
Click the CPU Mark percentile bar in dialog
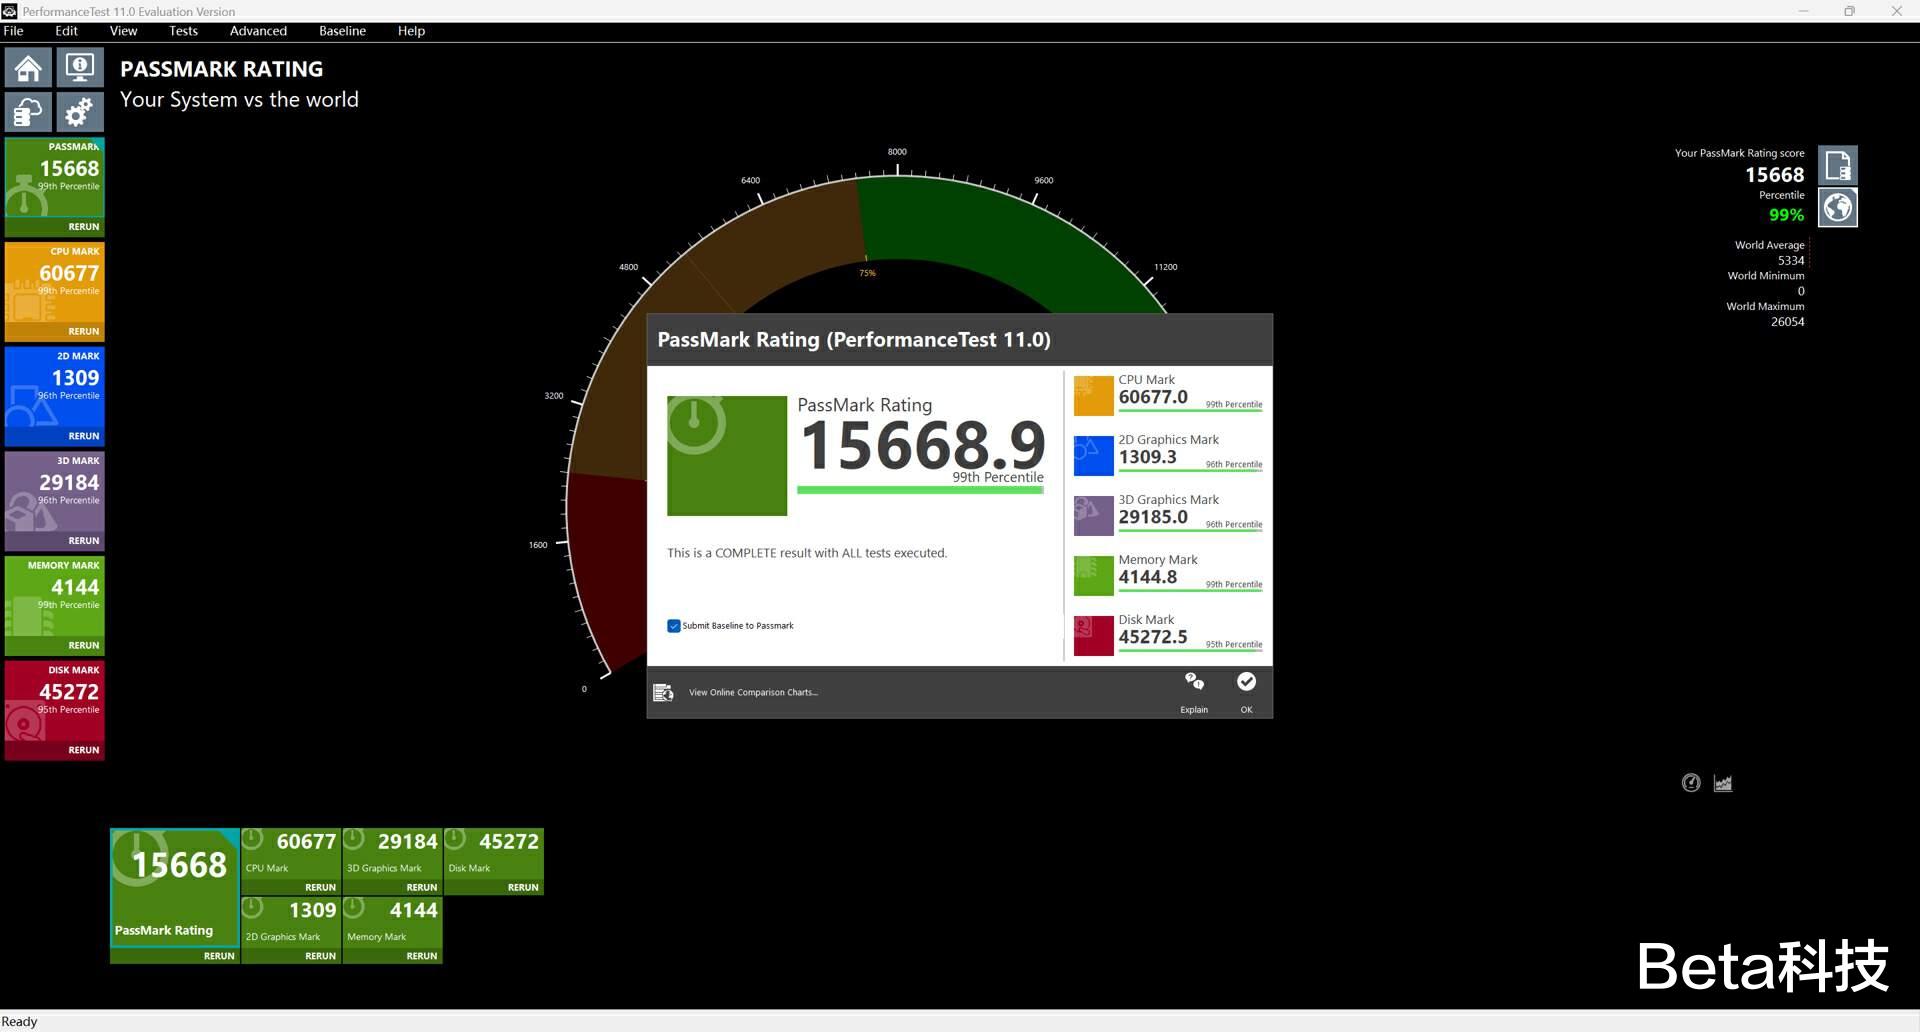1190,411
